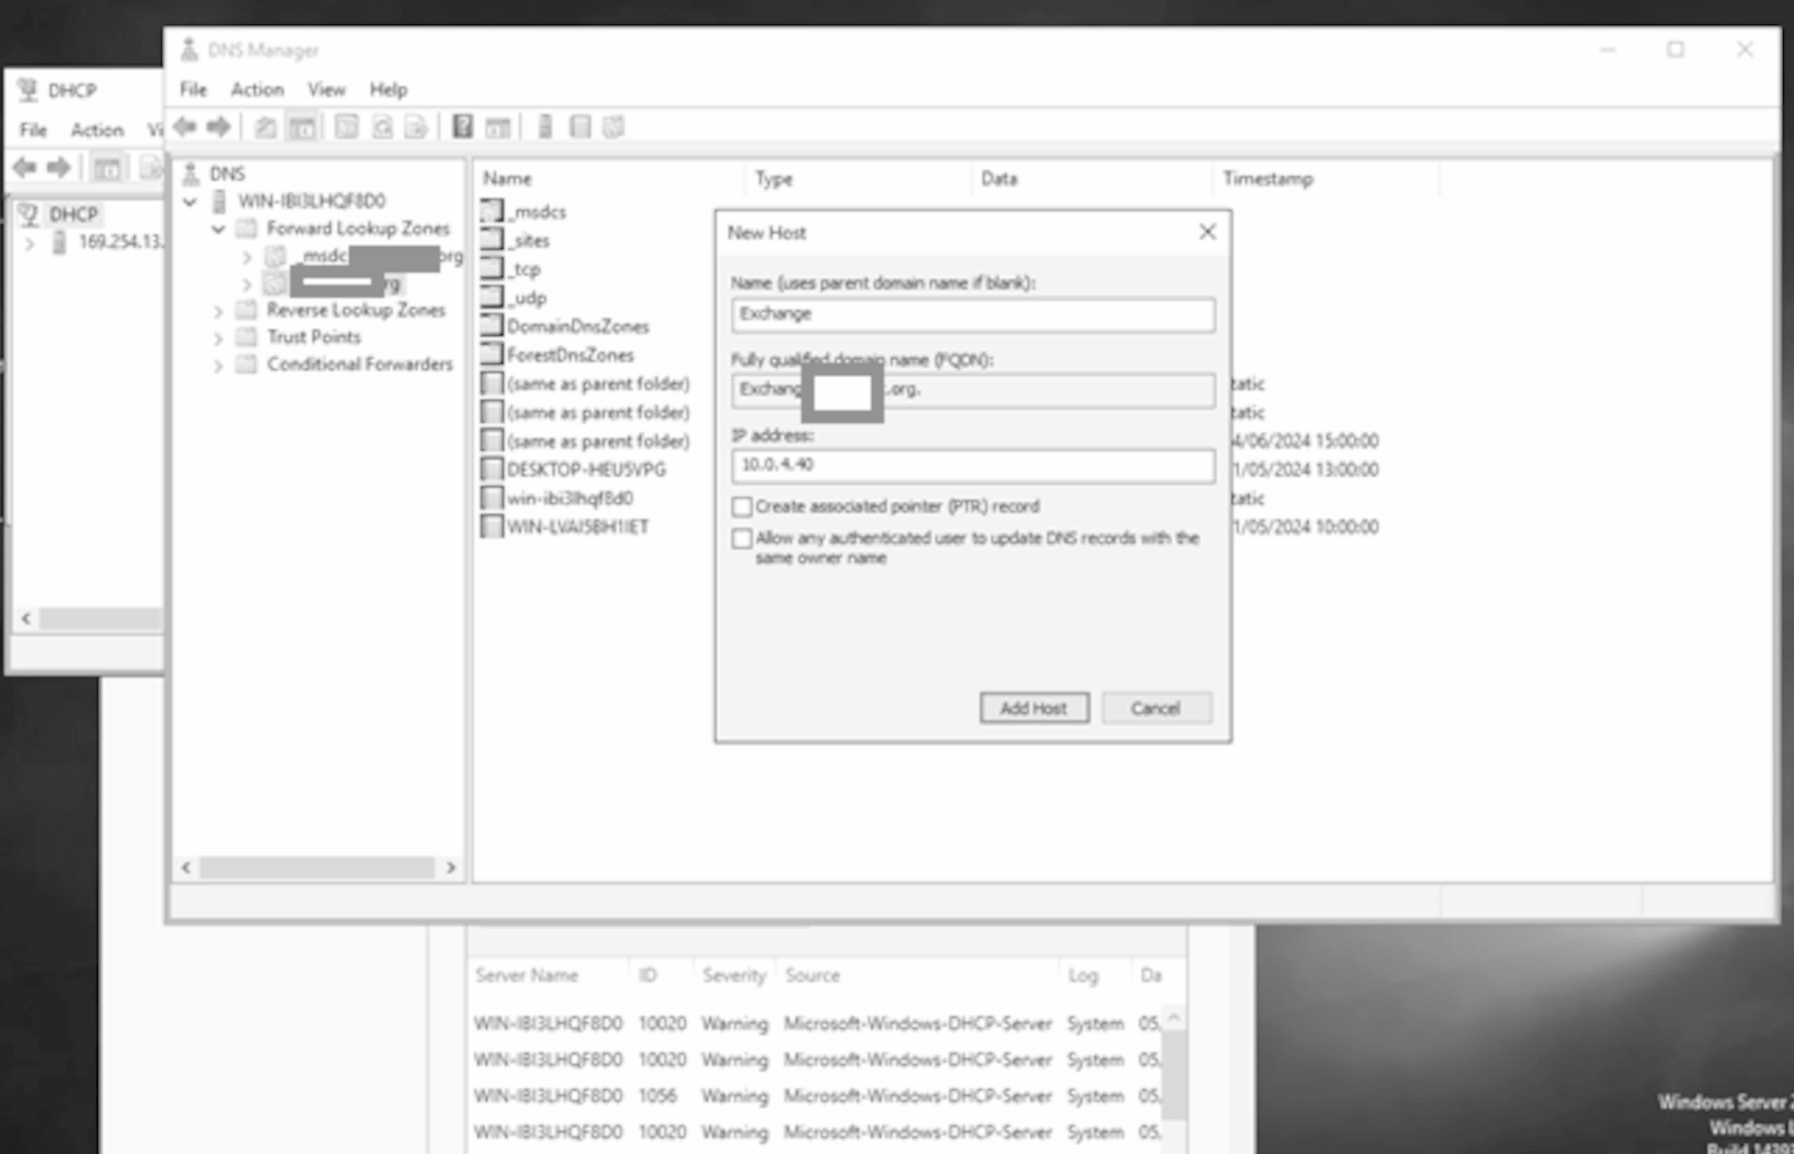
Task: Click the Forward arrow in DNS Manager toolbar
Action: click(x=218, y=127)
